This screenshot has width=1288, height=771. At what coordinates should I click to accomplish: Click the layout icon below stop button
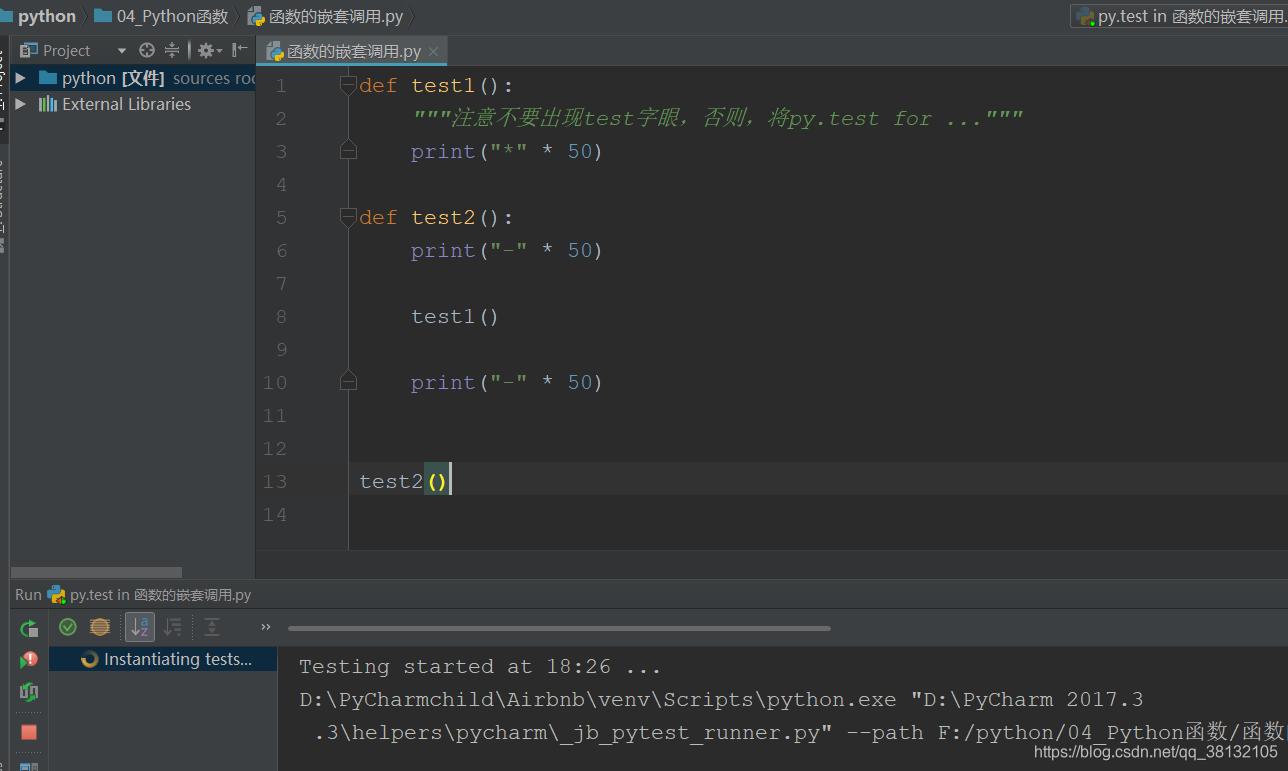click(x=29, y=767)
